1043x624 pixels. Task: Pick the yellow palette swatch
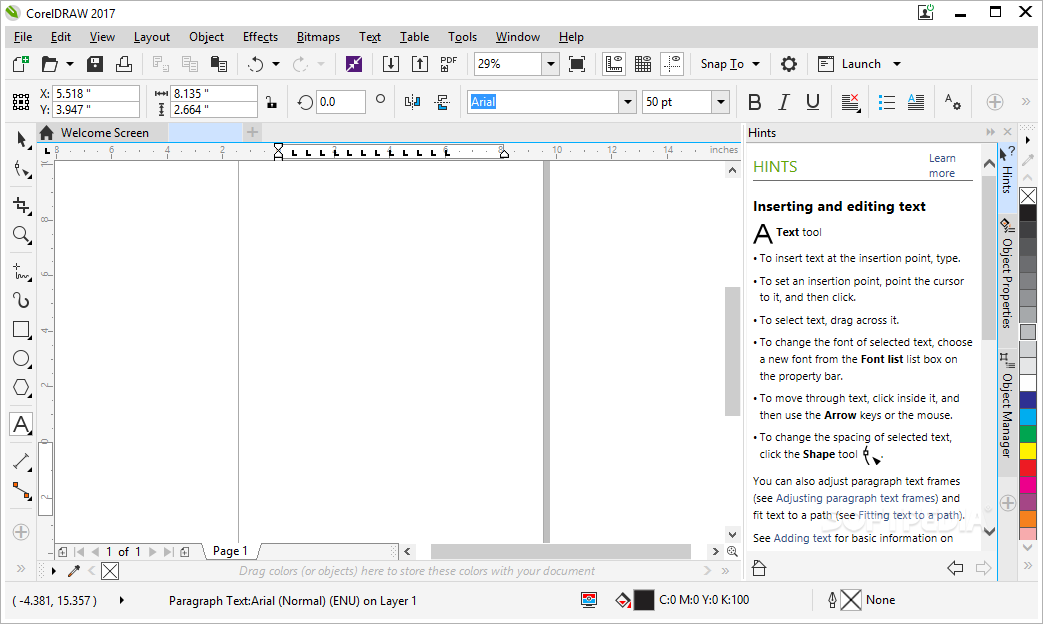1028,450
